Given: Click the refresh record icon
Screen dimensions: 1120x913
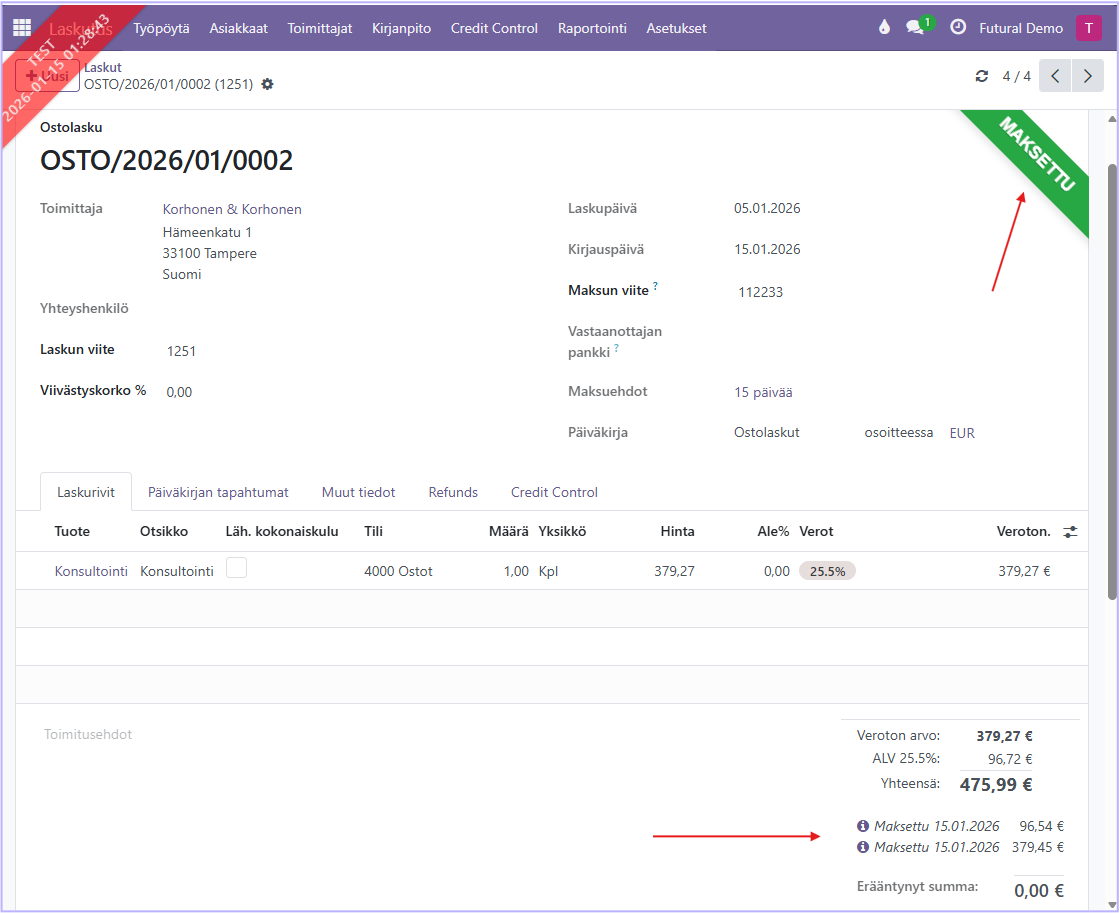Looking at the screenshot, I should coord(982,76).
